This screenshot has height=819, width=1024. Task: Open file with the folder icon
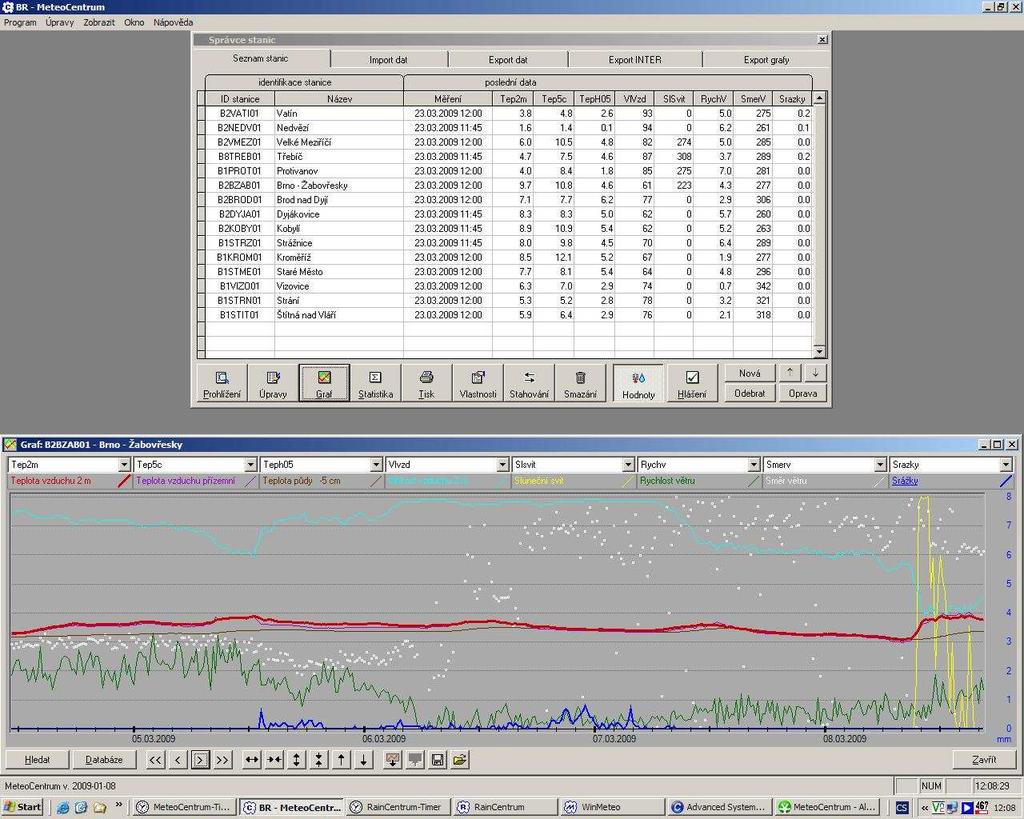[x=460, y=760]
